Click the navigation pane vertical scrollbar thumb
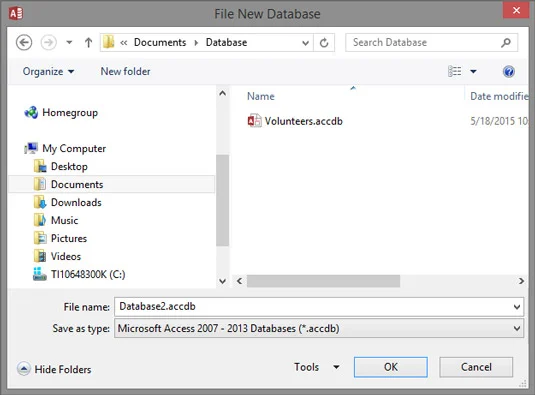The height and width of the screenshot is (395, 535). click(x=222, y=201)
